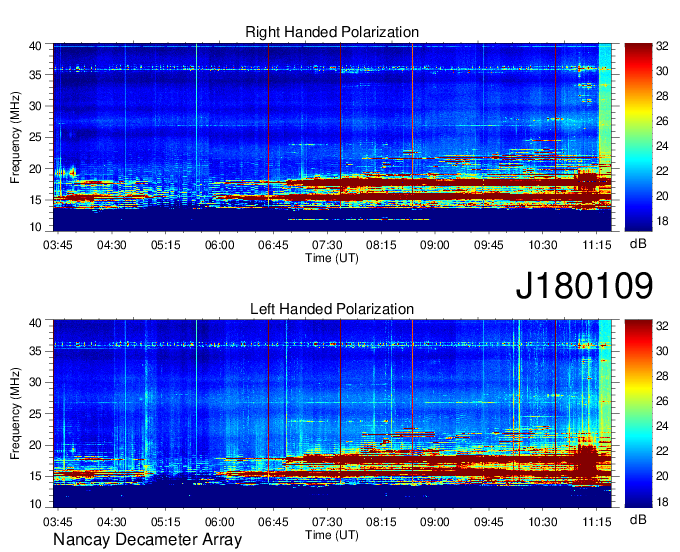680x552 pixels.
Task: Click the 20 MHz frequency tick on the Left Handed plot
Action: click(36, 445)
